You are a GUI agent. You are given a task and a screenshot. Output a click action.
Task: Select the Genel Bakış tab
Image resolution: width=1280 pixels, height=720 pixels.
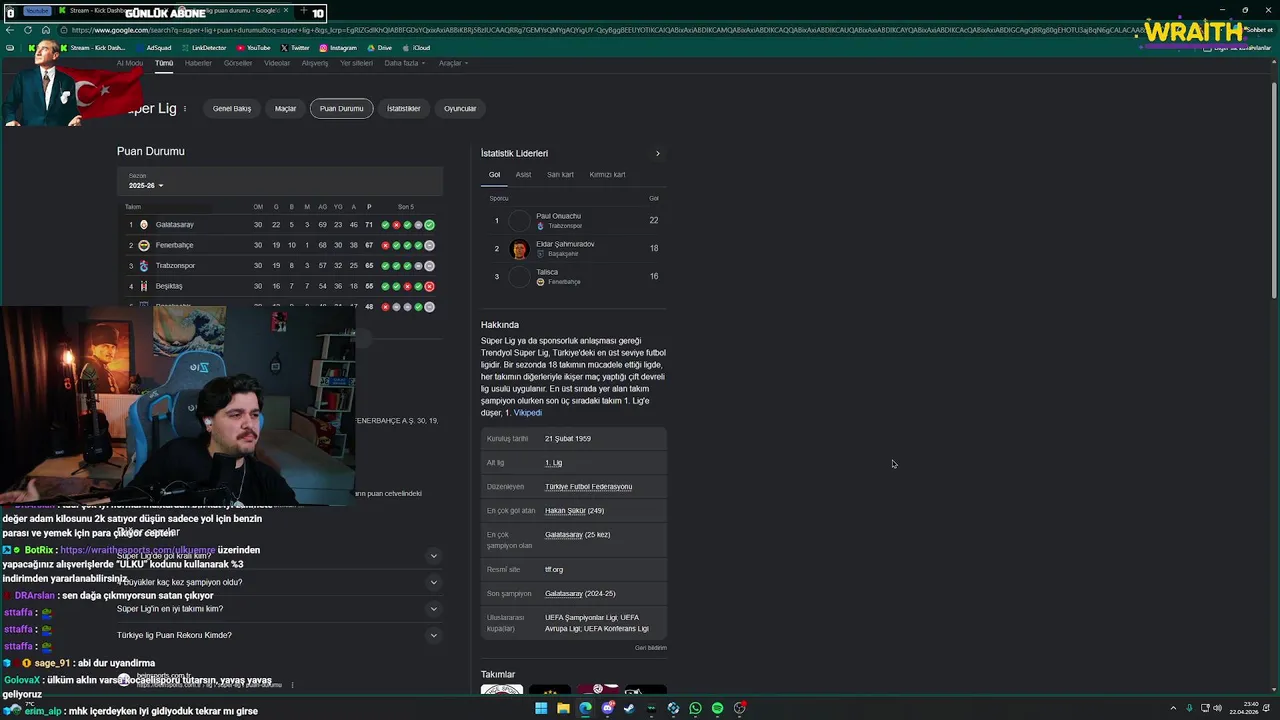(232, 108)
